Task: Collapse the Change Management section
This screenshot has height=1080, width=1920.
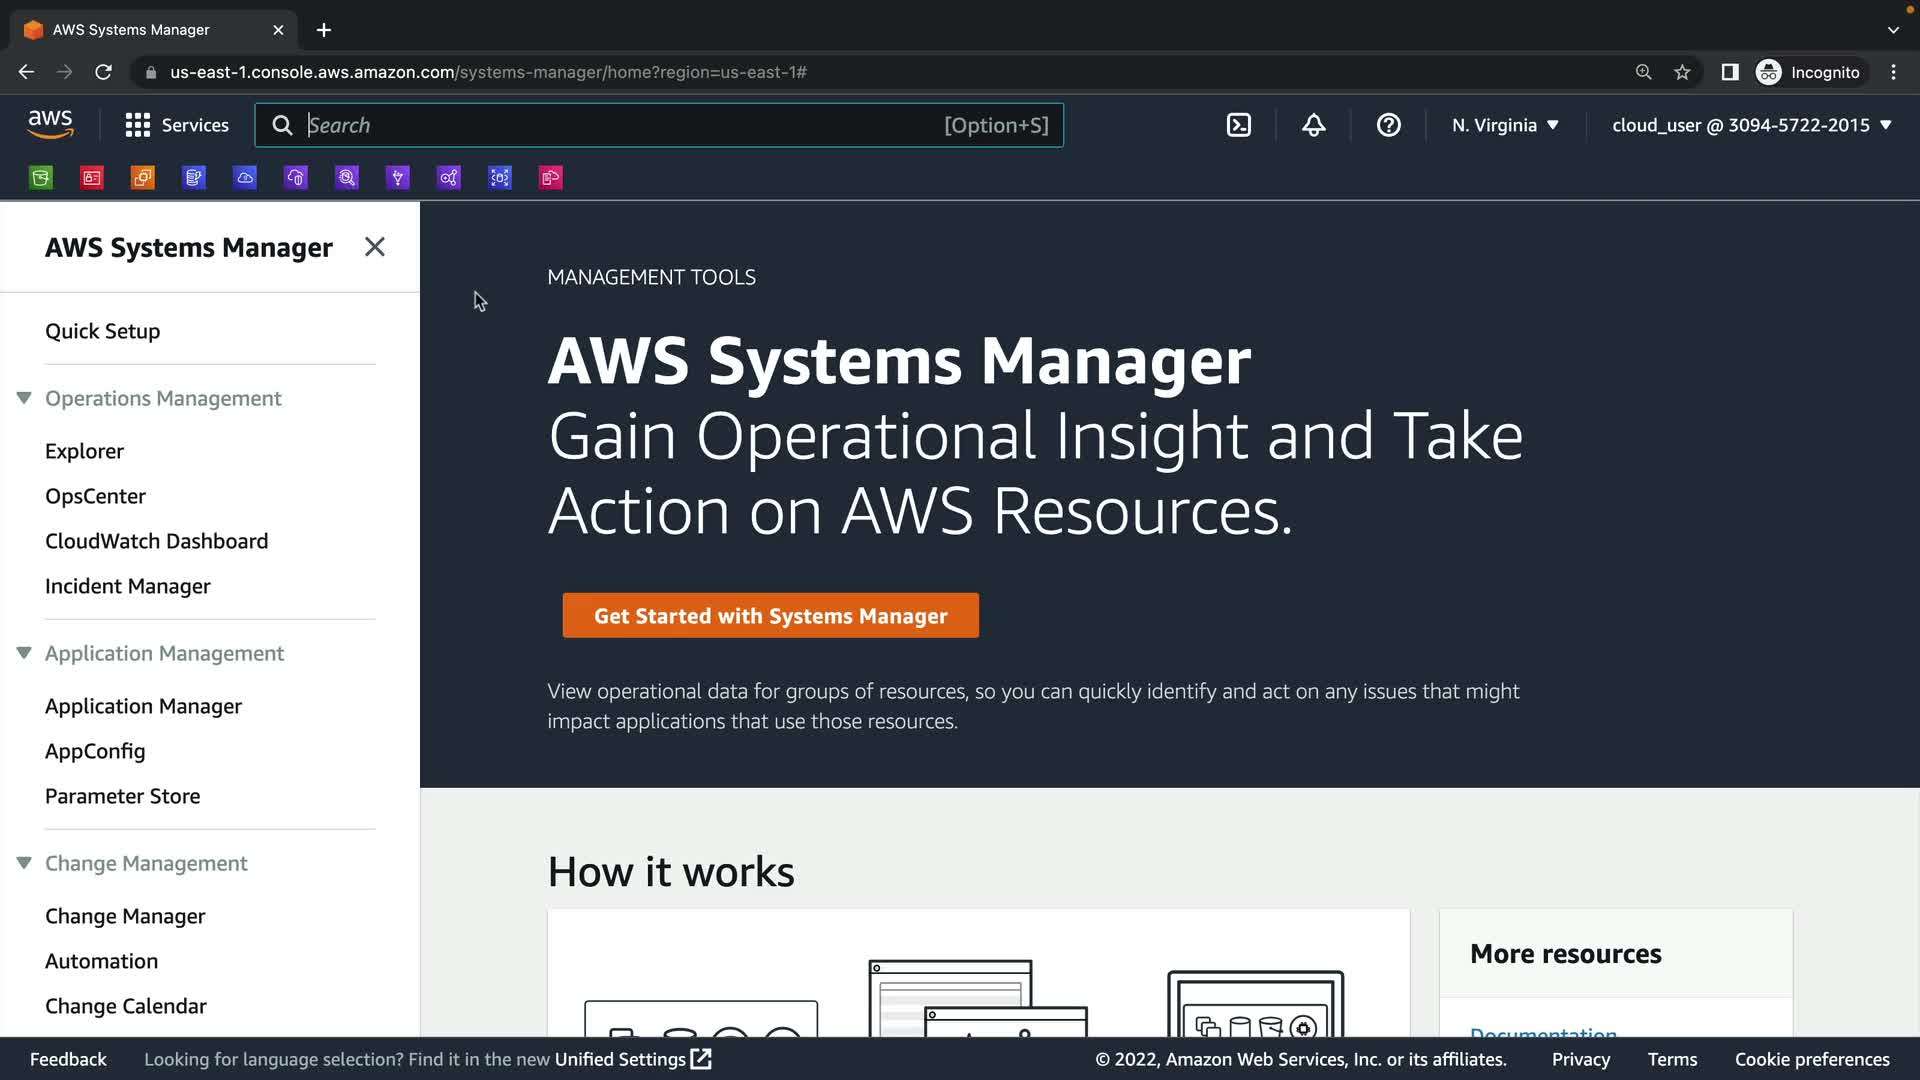Action: click(x=24, y=863)
